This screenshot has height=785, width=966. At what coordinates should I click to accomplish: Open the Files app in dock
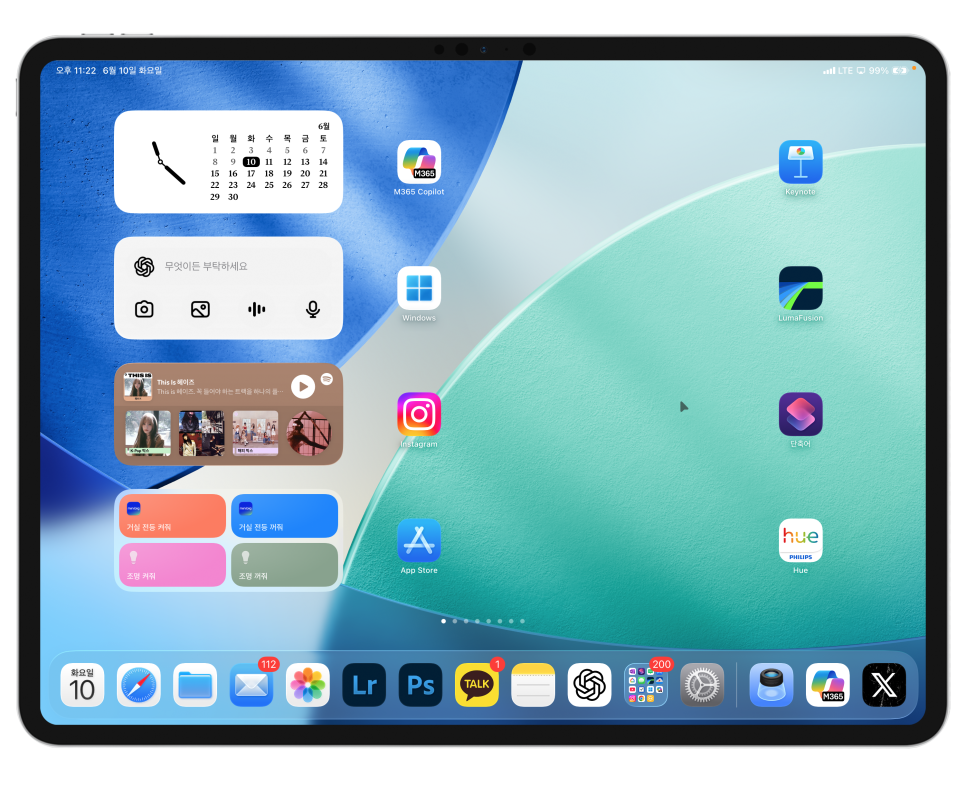pyautogui.click(x=195, y=685)
